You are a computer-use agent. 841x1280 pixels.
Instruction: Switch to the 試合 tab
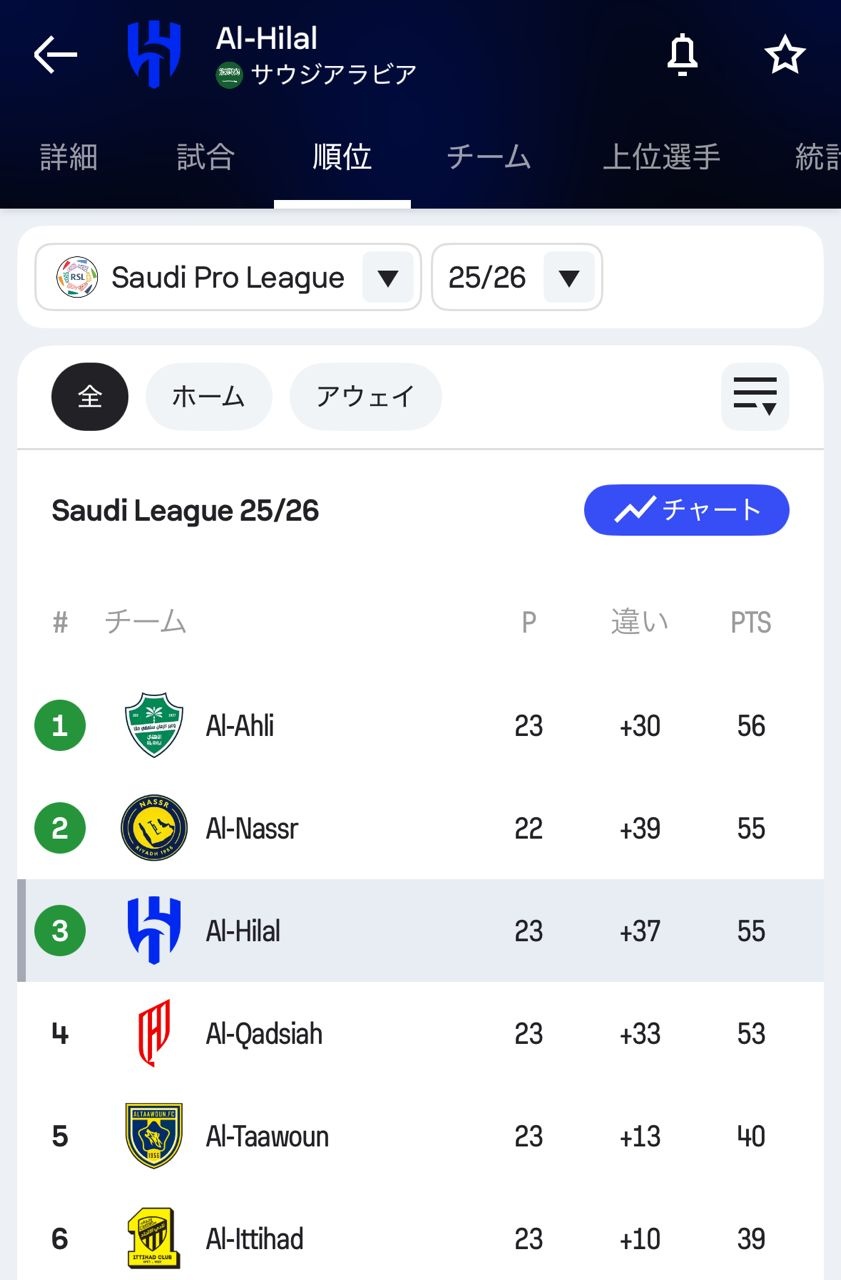[x=205, y=157]
